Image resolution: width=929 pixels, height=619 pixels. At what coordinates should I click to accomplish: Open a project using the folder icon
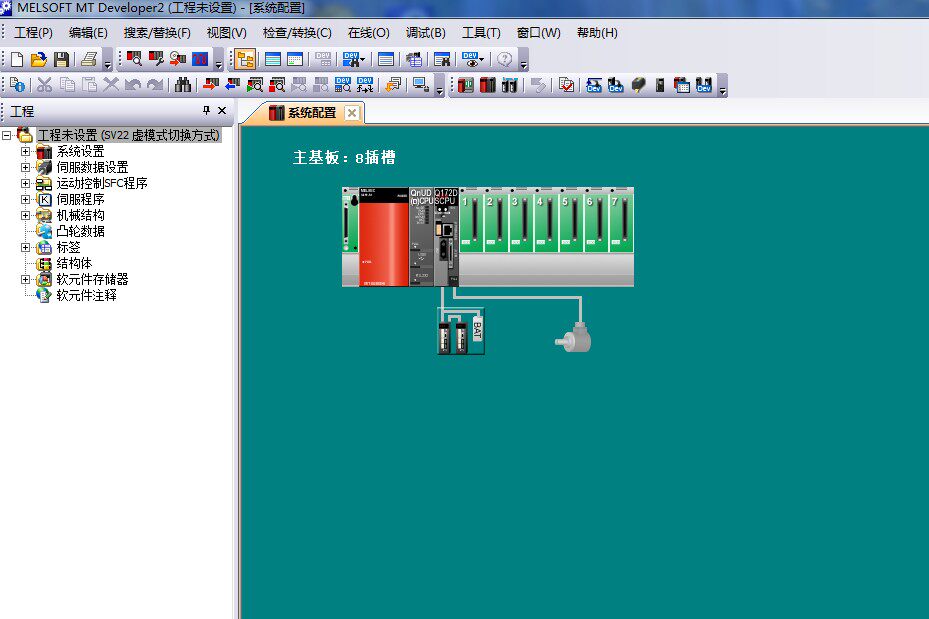pyautogui.click(x=39, y=59)
